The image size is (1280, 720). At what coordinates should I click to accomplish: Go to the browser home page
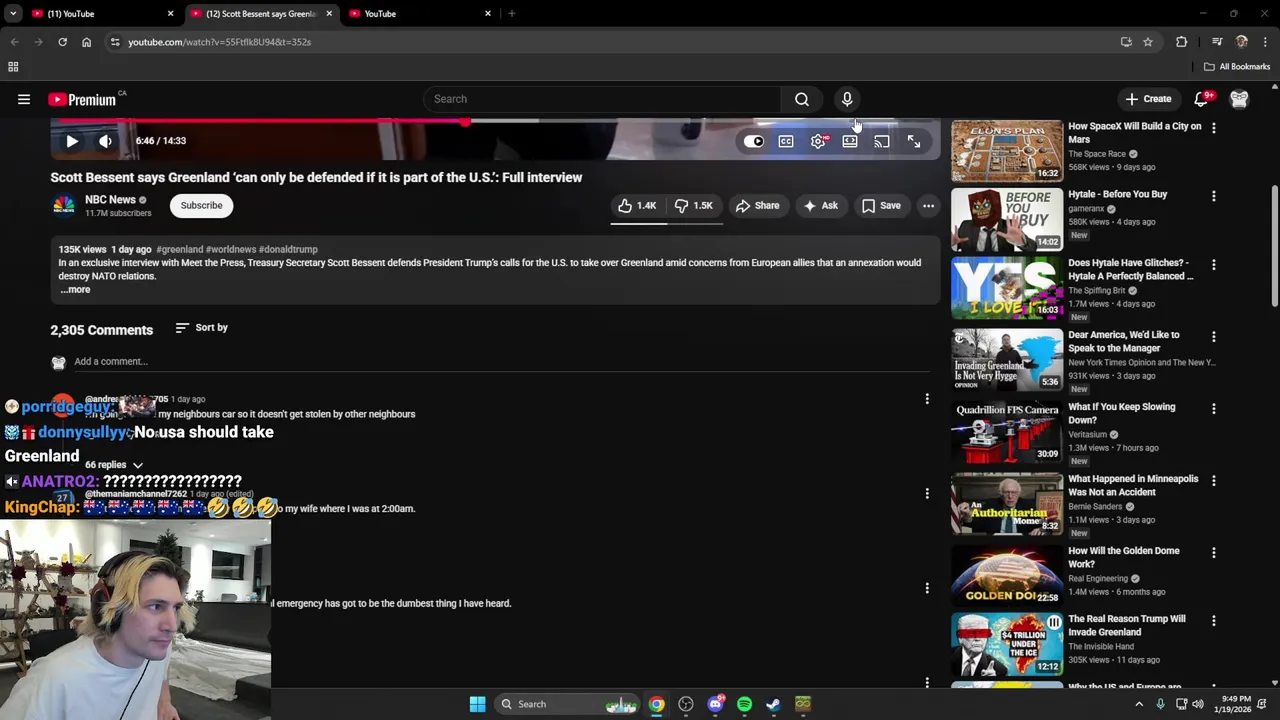tap(86, 42)
